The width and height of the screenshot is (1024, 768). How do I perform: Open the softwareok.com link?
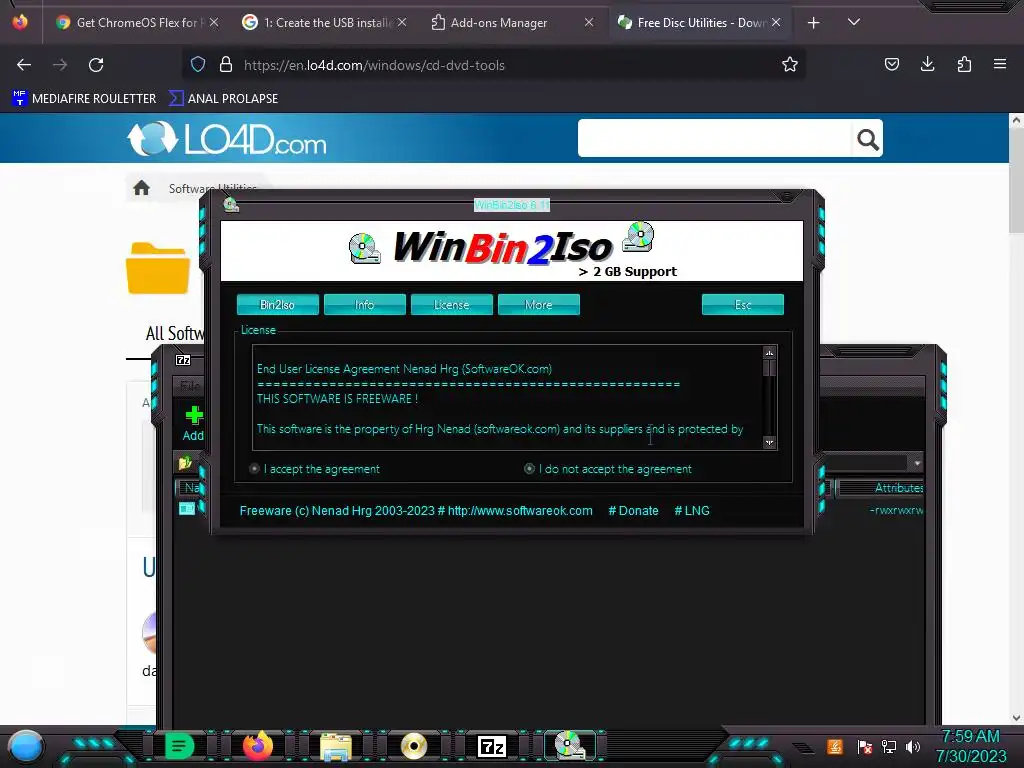coord(520,511)
